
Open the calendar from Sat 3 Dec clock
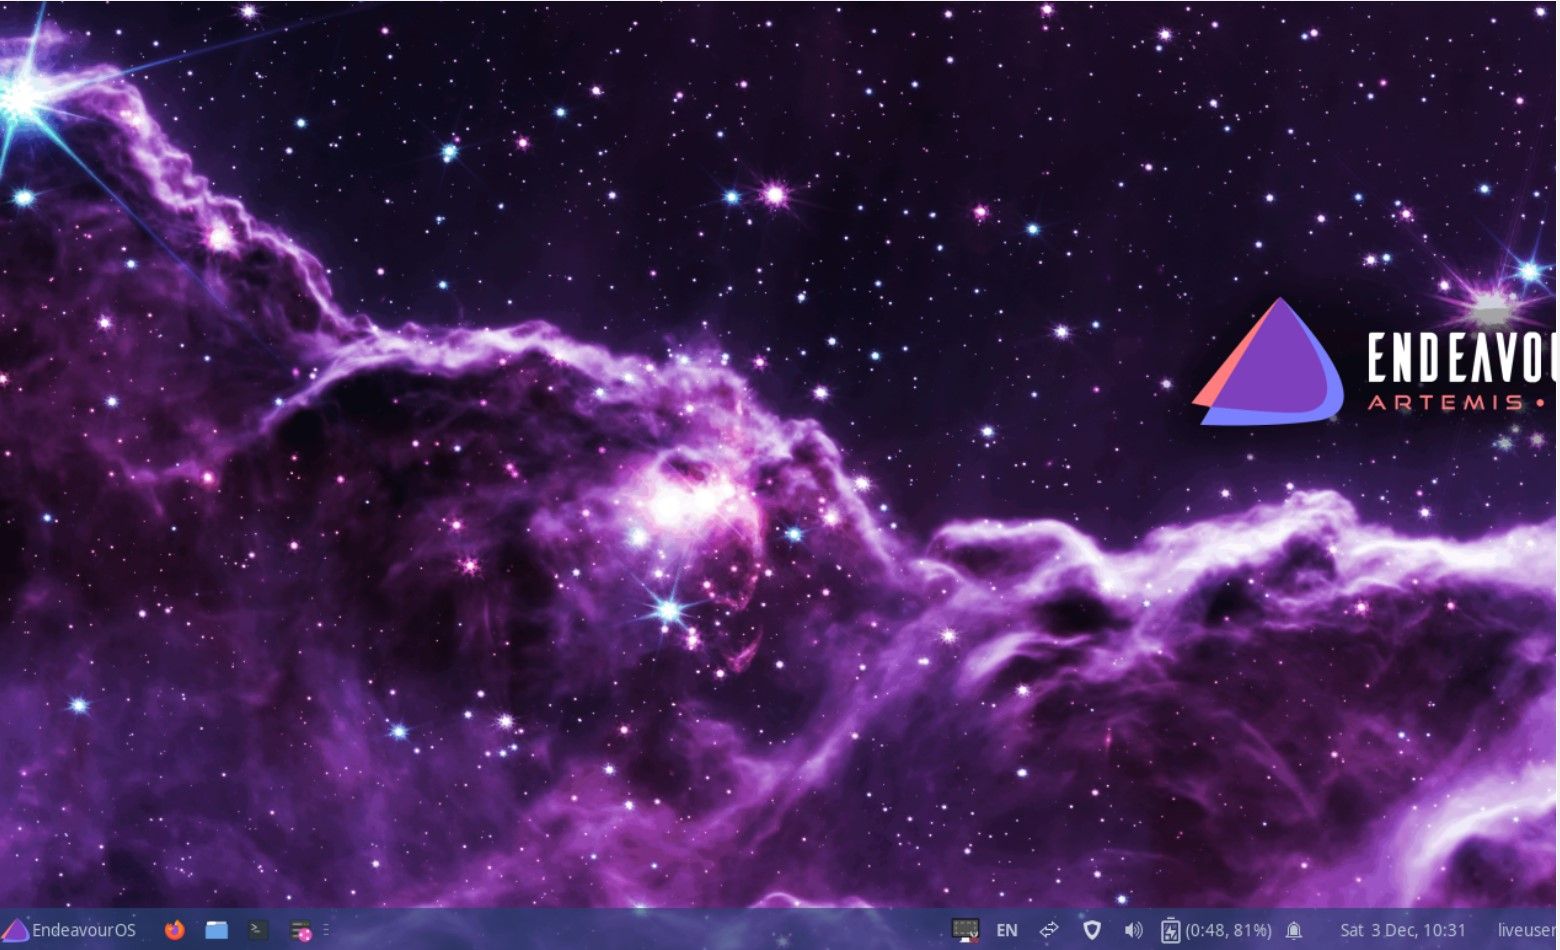(1402, 930)
